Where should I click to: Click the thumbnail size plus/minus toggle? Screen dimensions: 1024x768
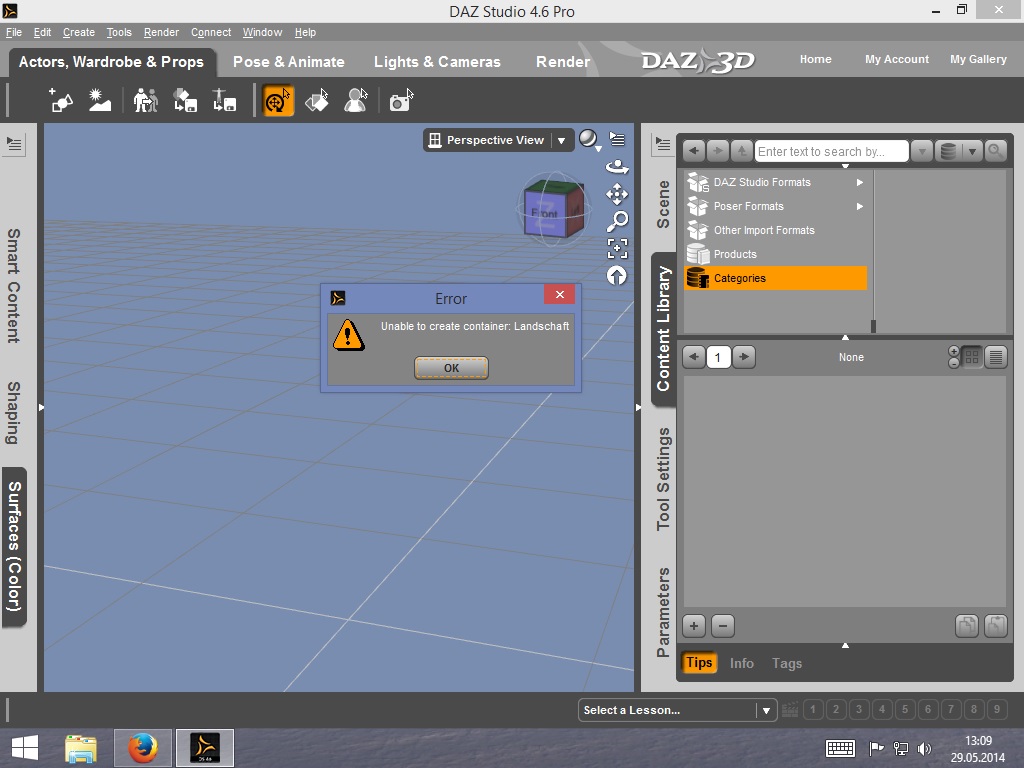tap(953, 357)
